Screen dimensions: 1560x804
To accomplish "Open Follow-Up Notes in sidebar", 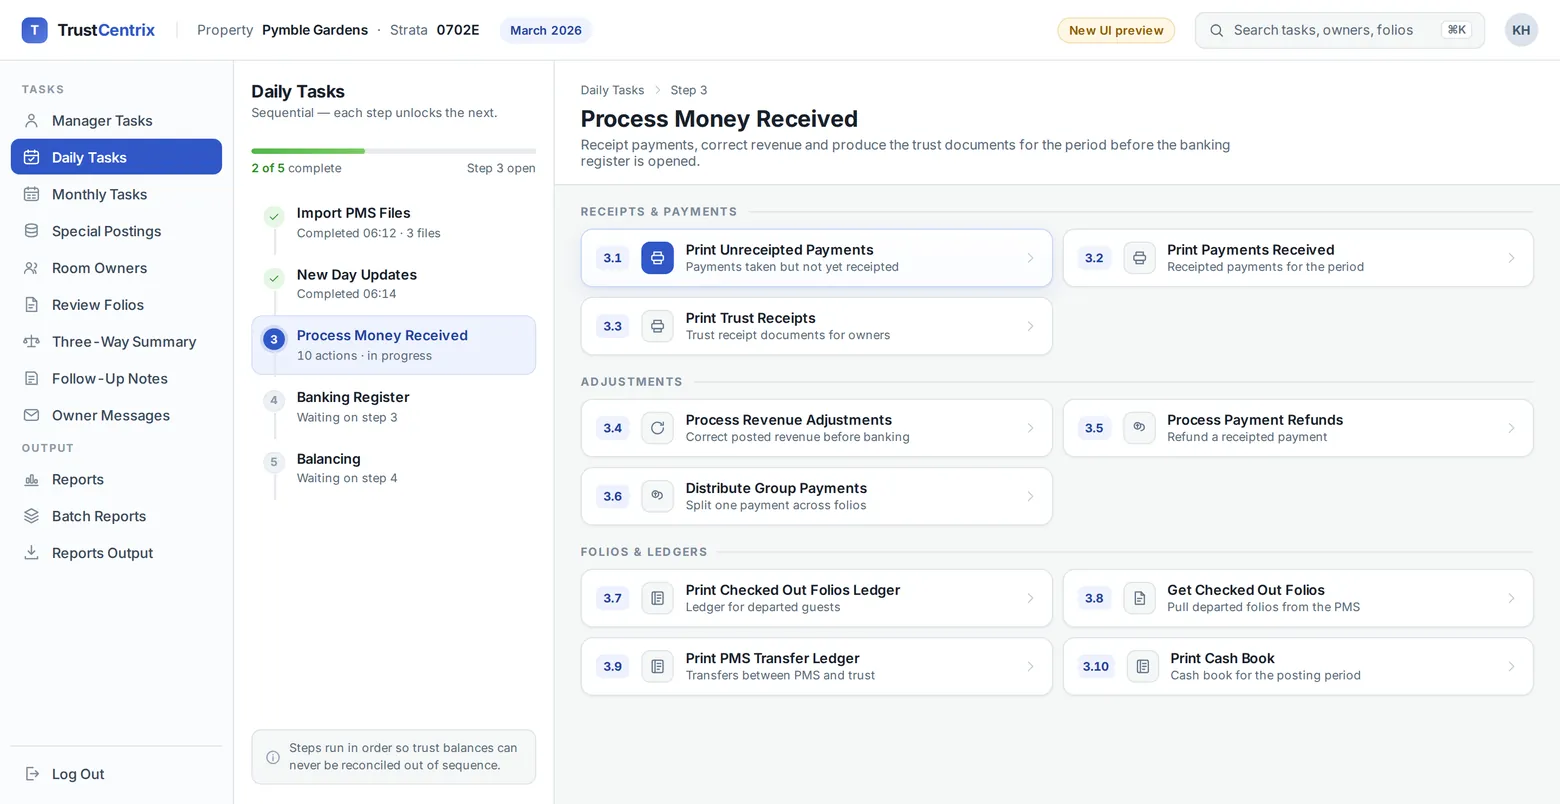I will point(116,378).
